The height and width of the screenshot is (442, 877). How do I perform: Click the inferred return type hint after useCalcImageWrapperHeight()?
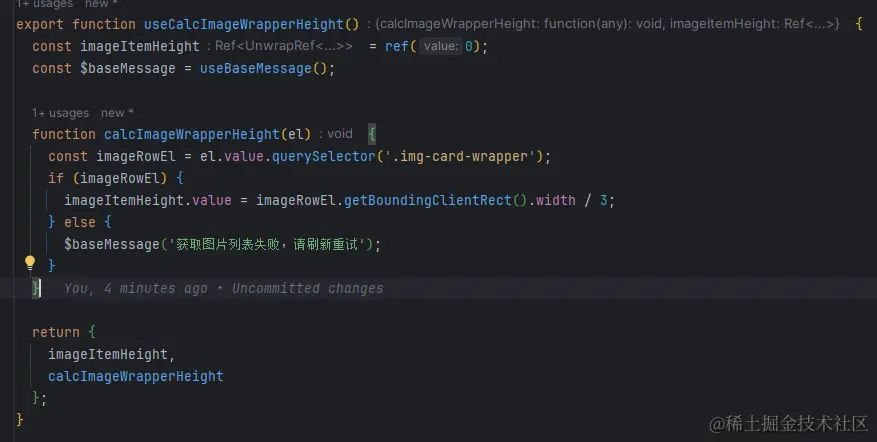(x=604, y=24)
